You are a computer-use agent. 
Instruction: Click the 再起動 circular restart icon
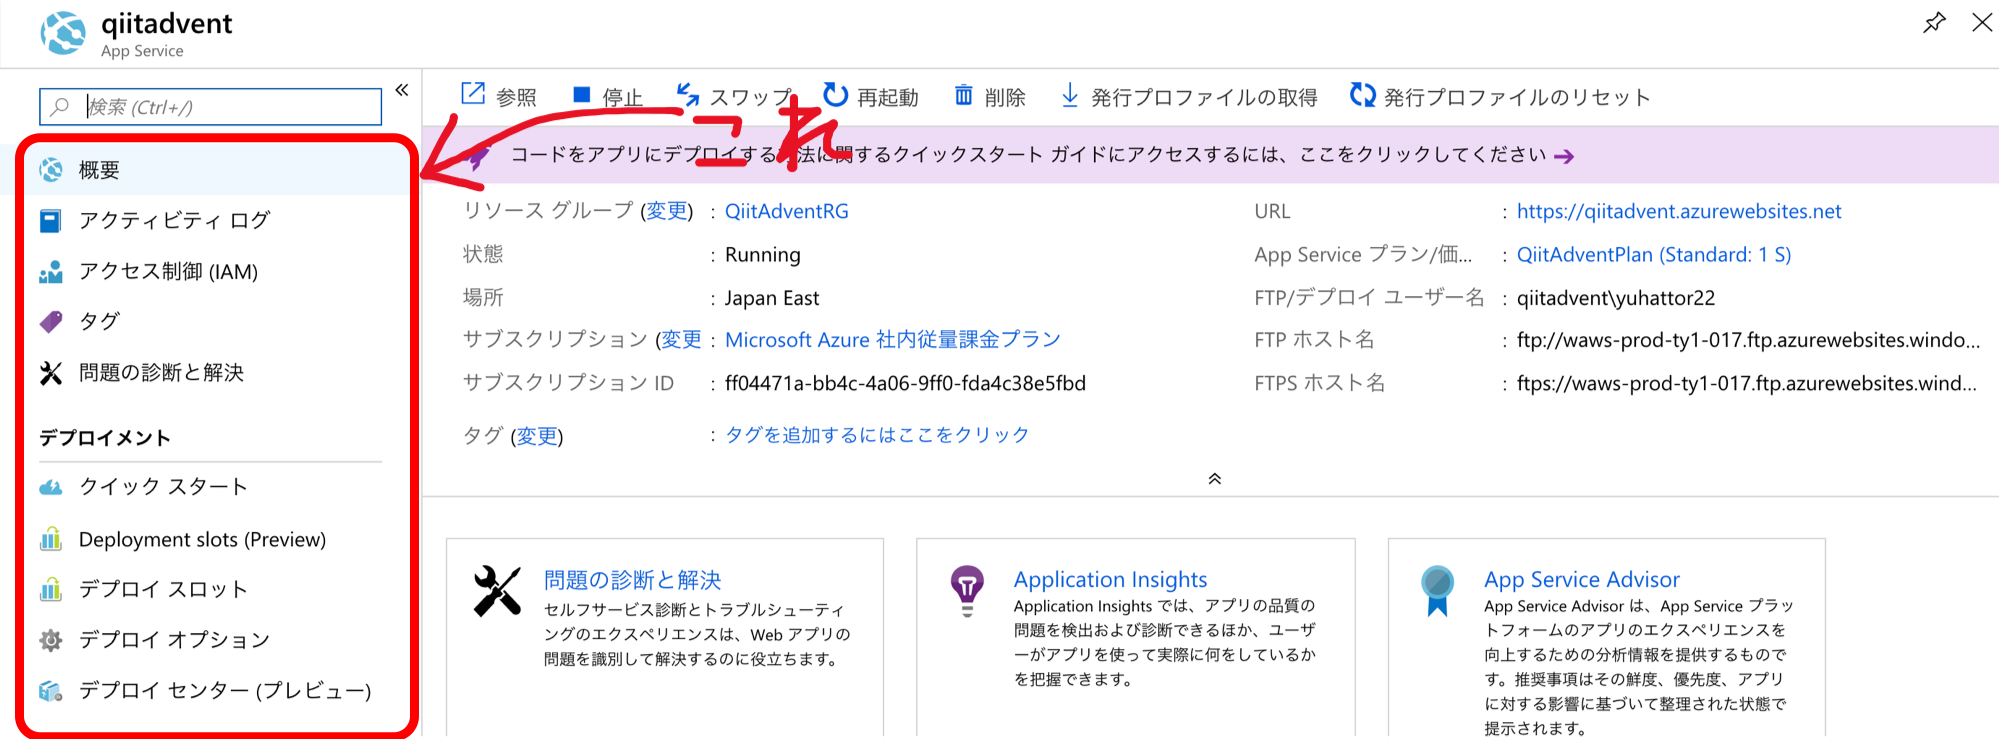[x=835, y=95]
